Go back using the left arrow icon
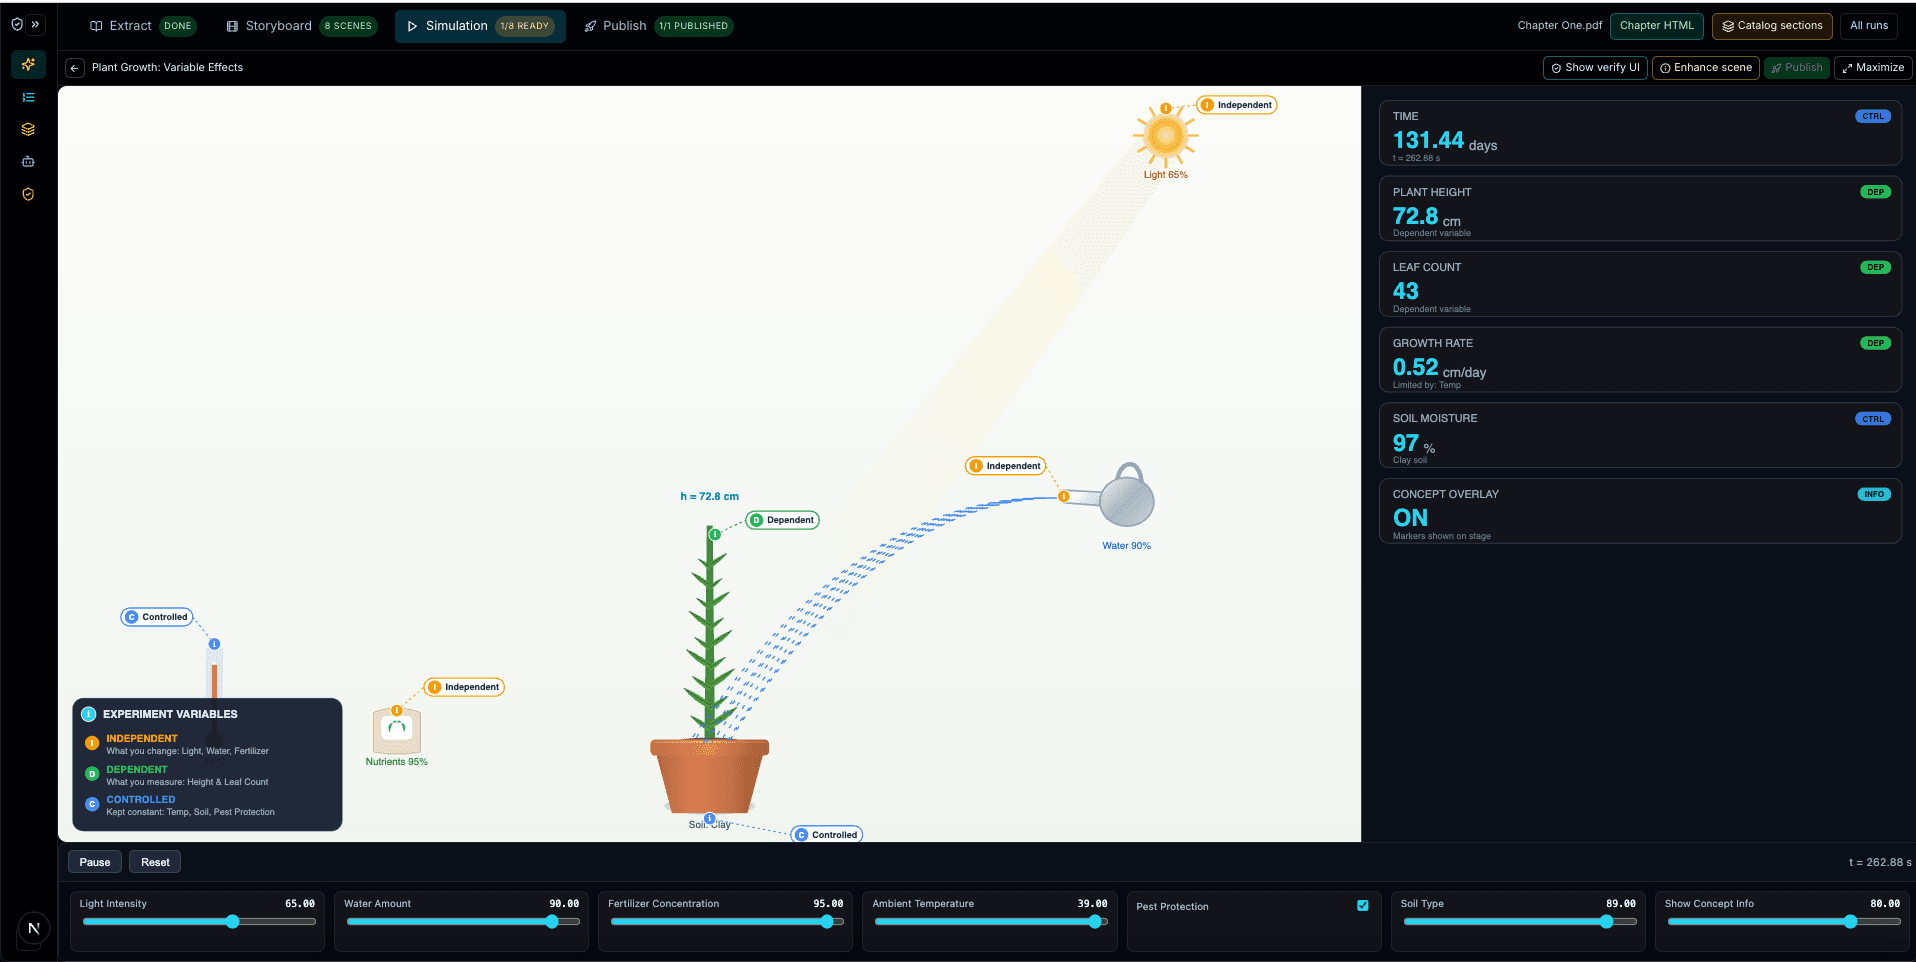1916x962 pixels. pyautogui.click(x=75, y=68)
